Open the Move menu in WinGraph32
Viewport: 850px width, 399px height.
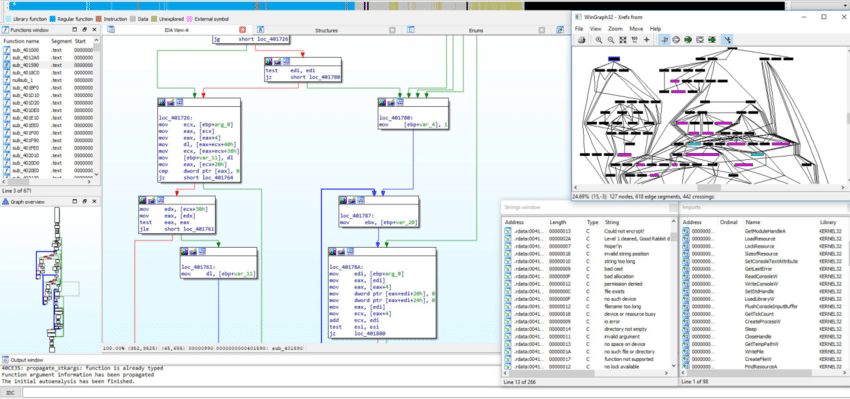pyautogui.click(x=636, y=28)
